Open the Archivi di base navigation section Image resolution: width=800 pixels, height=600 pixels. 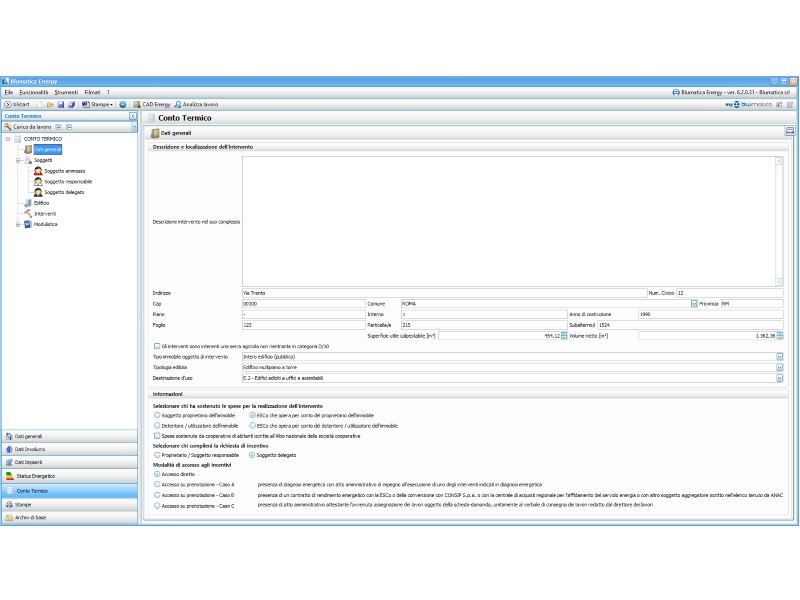[x=69, y=517]
